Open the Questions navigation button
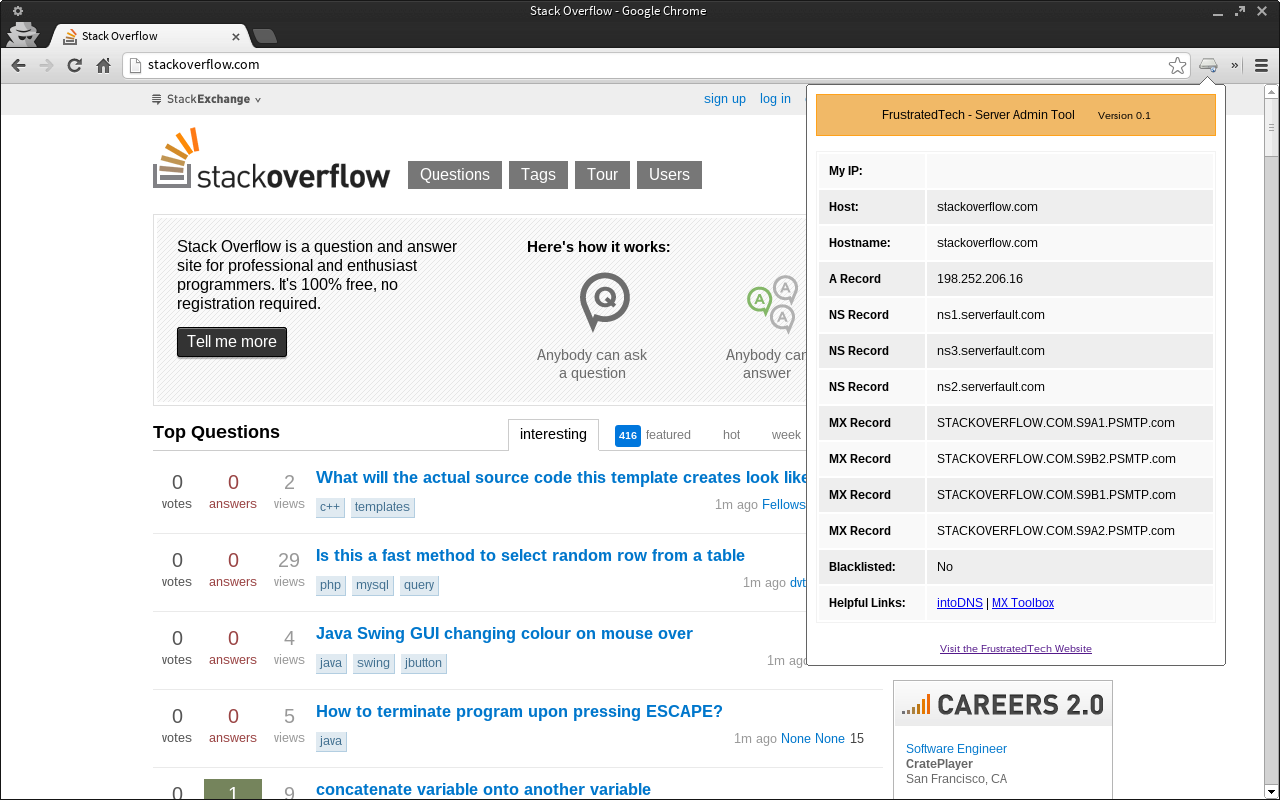 [455, 174]
